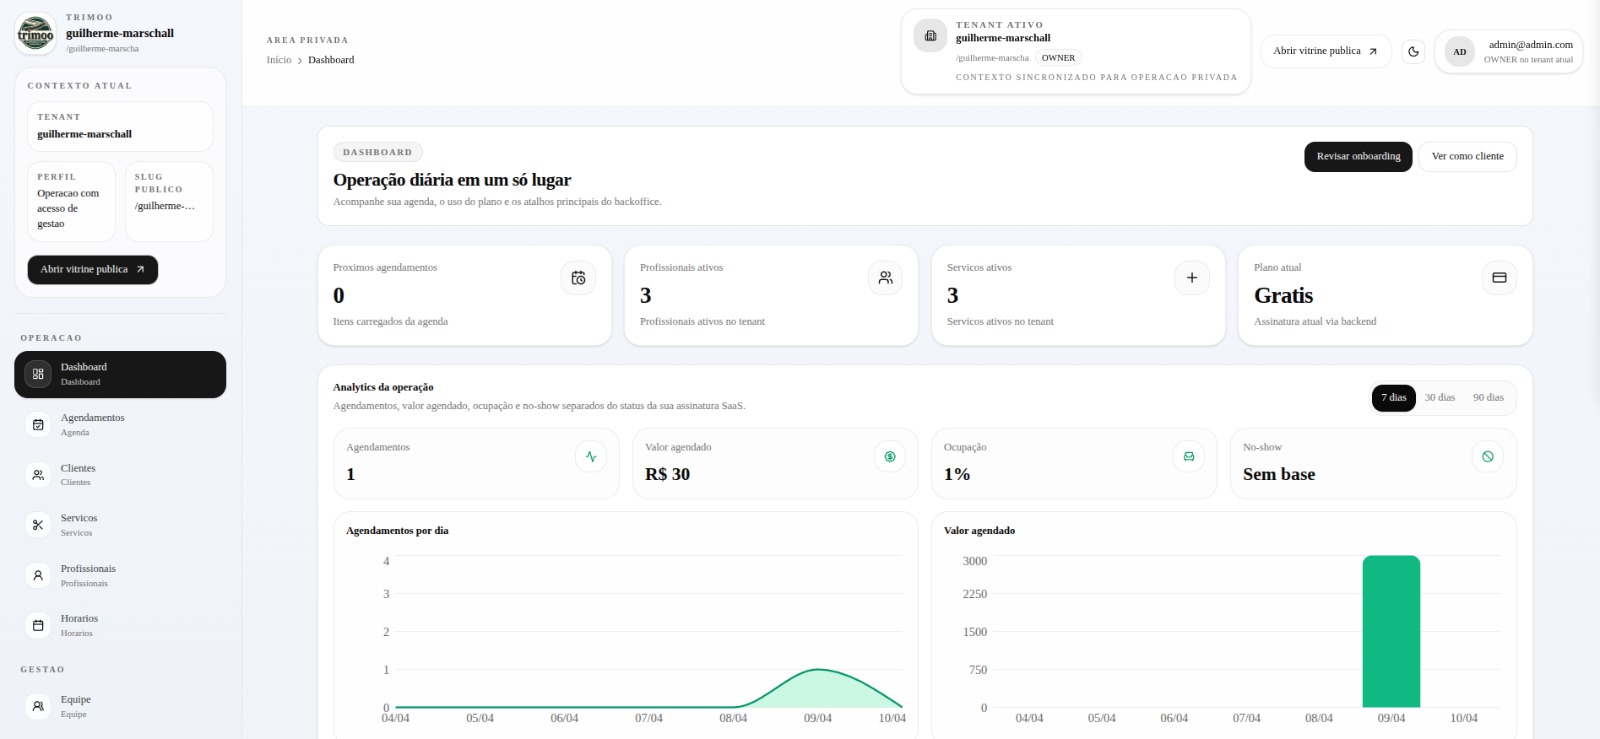Image resolution: width=1600 pixels, height=739 pixels.
Task: Click the building icon beside Tenant Ativo
Action: click(x=930, y=36)
